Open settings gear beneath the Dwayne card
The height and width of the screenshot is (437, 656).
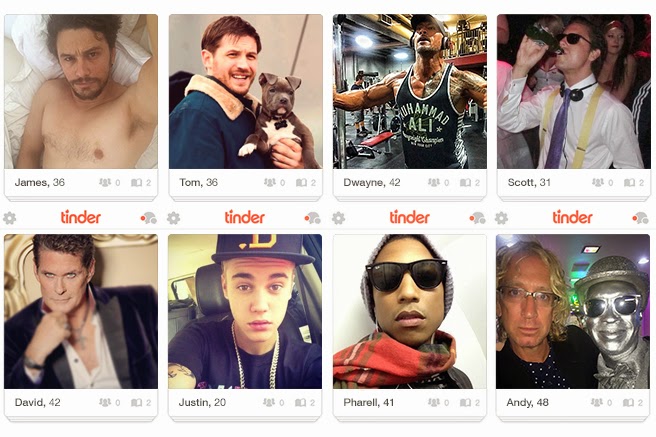coord(338,218)
